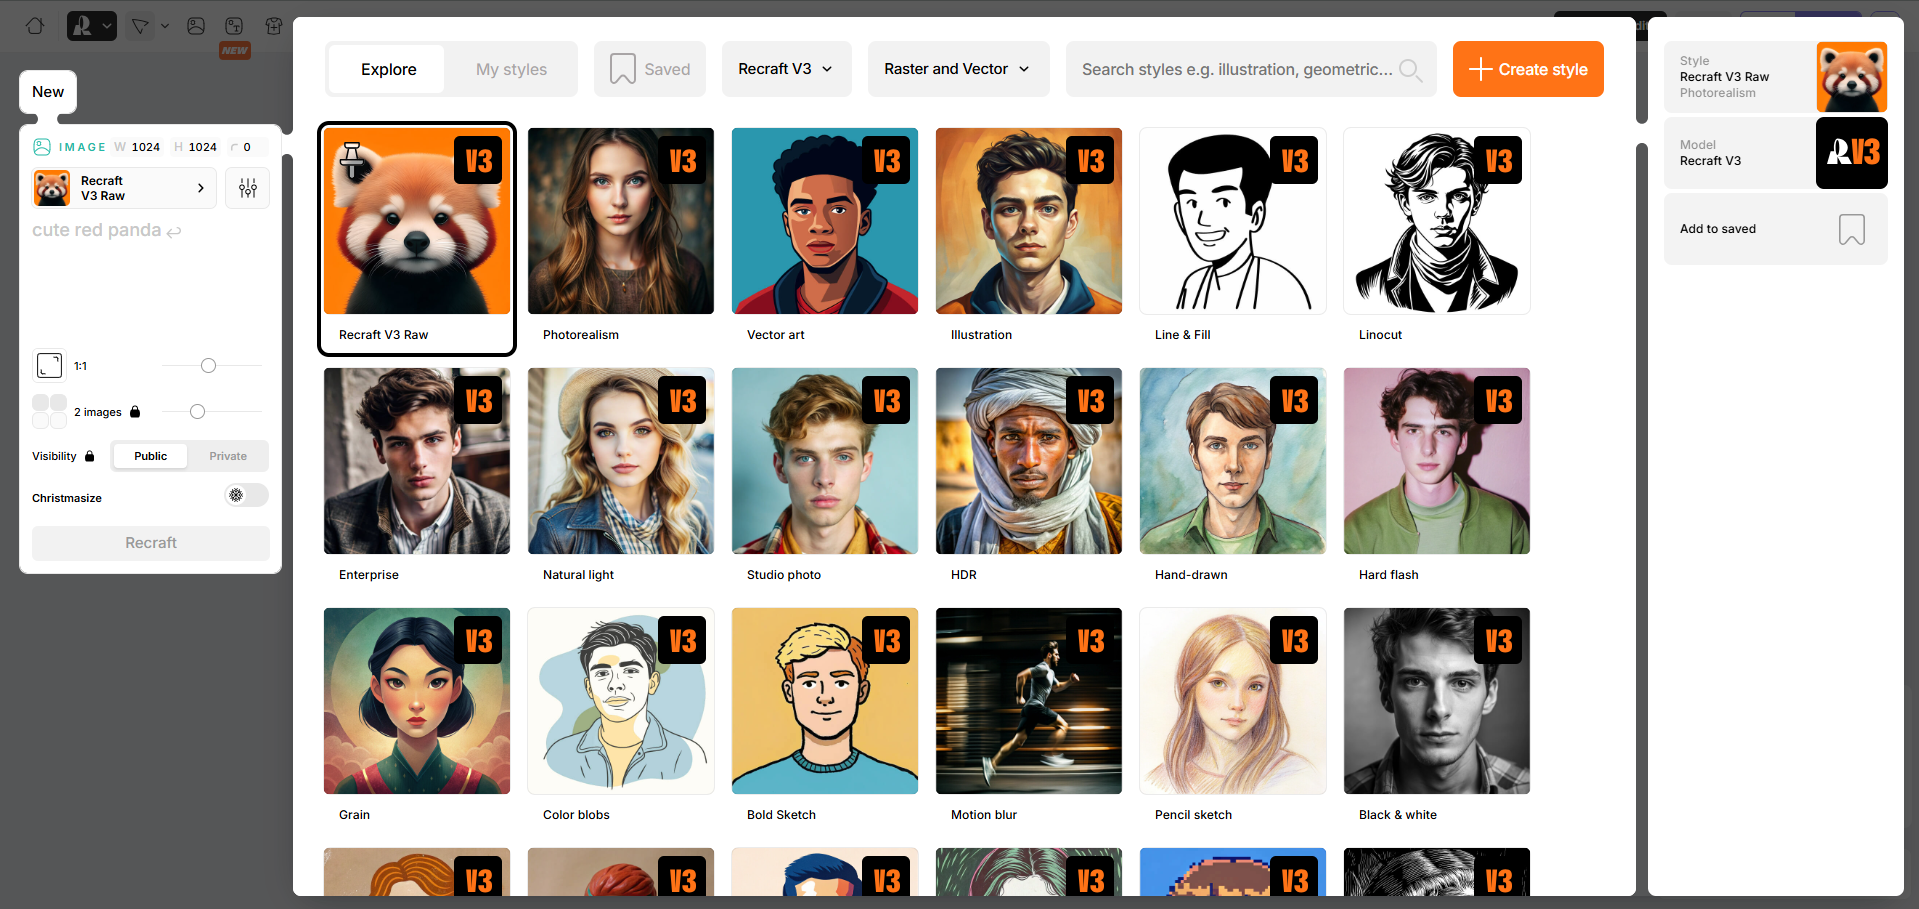Image resolution: width=1919 pixels, height=909 pixels.
Task: Click Add to saved
Action: click(1775, 229)
